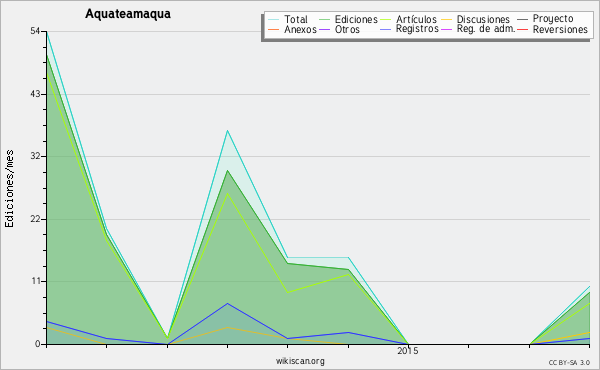Click the Proyecto legend label
The width and height of the screenshot is (600, 370).
553,19
